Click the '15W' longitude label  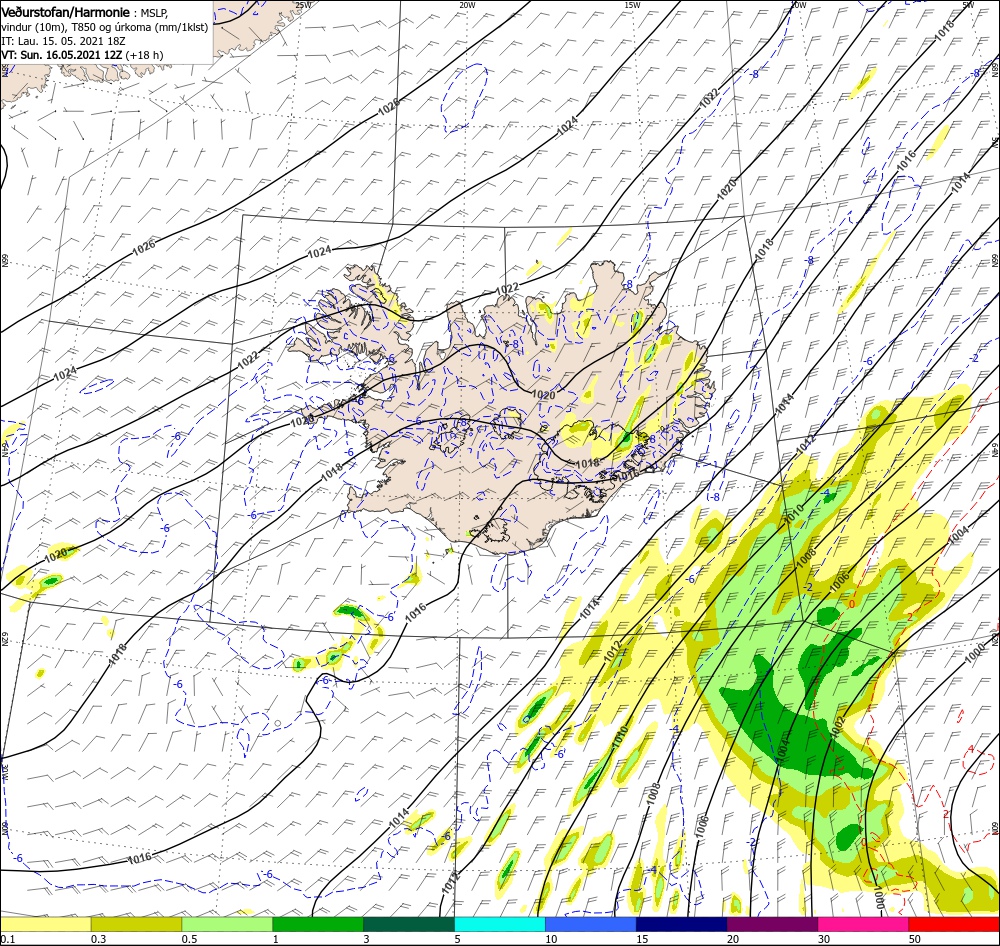pos(633,5)
